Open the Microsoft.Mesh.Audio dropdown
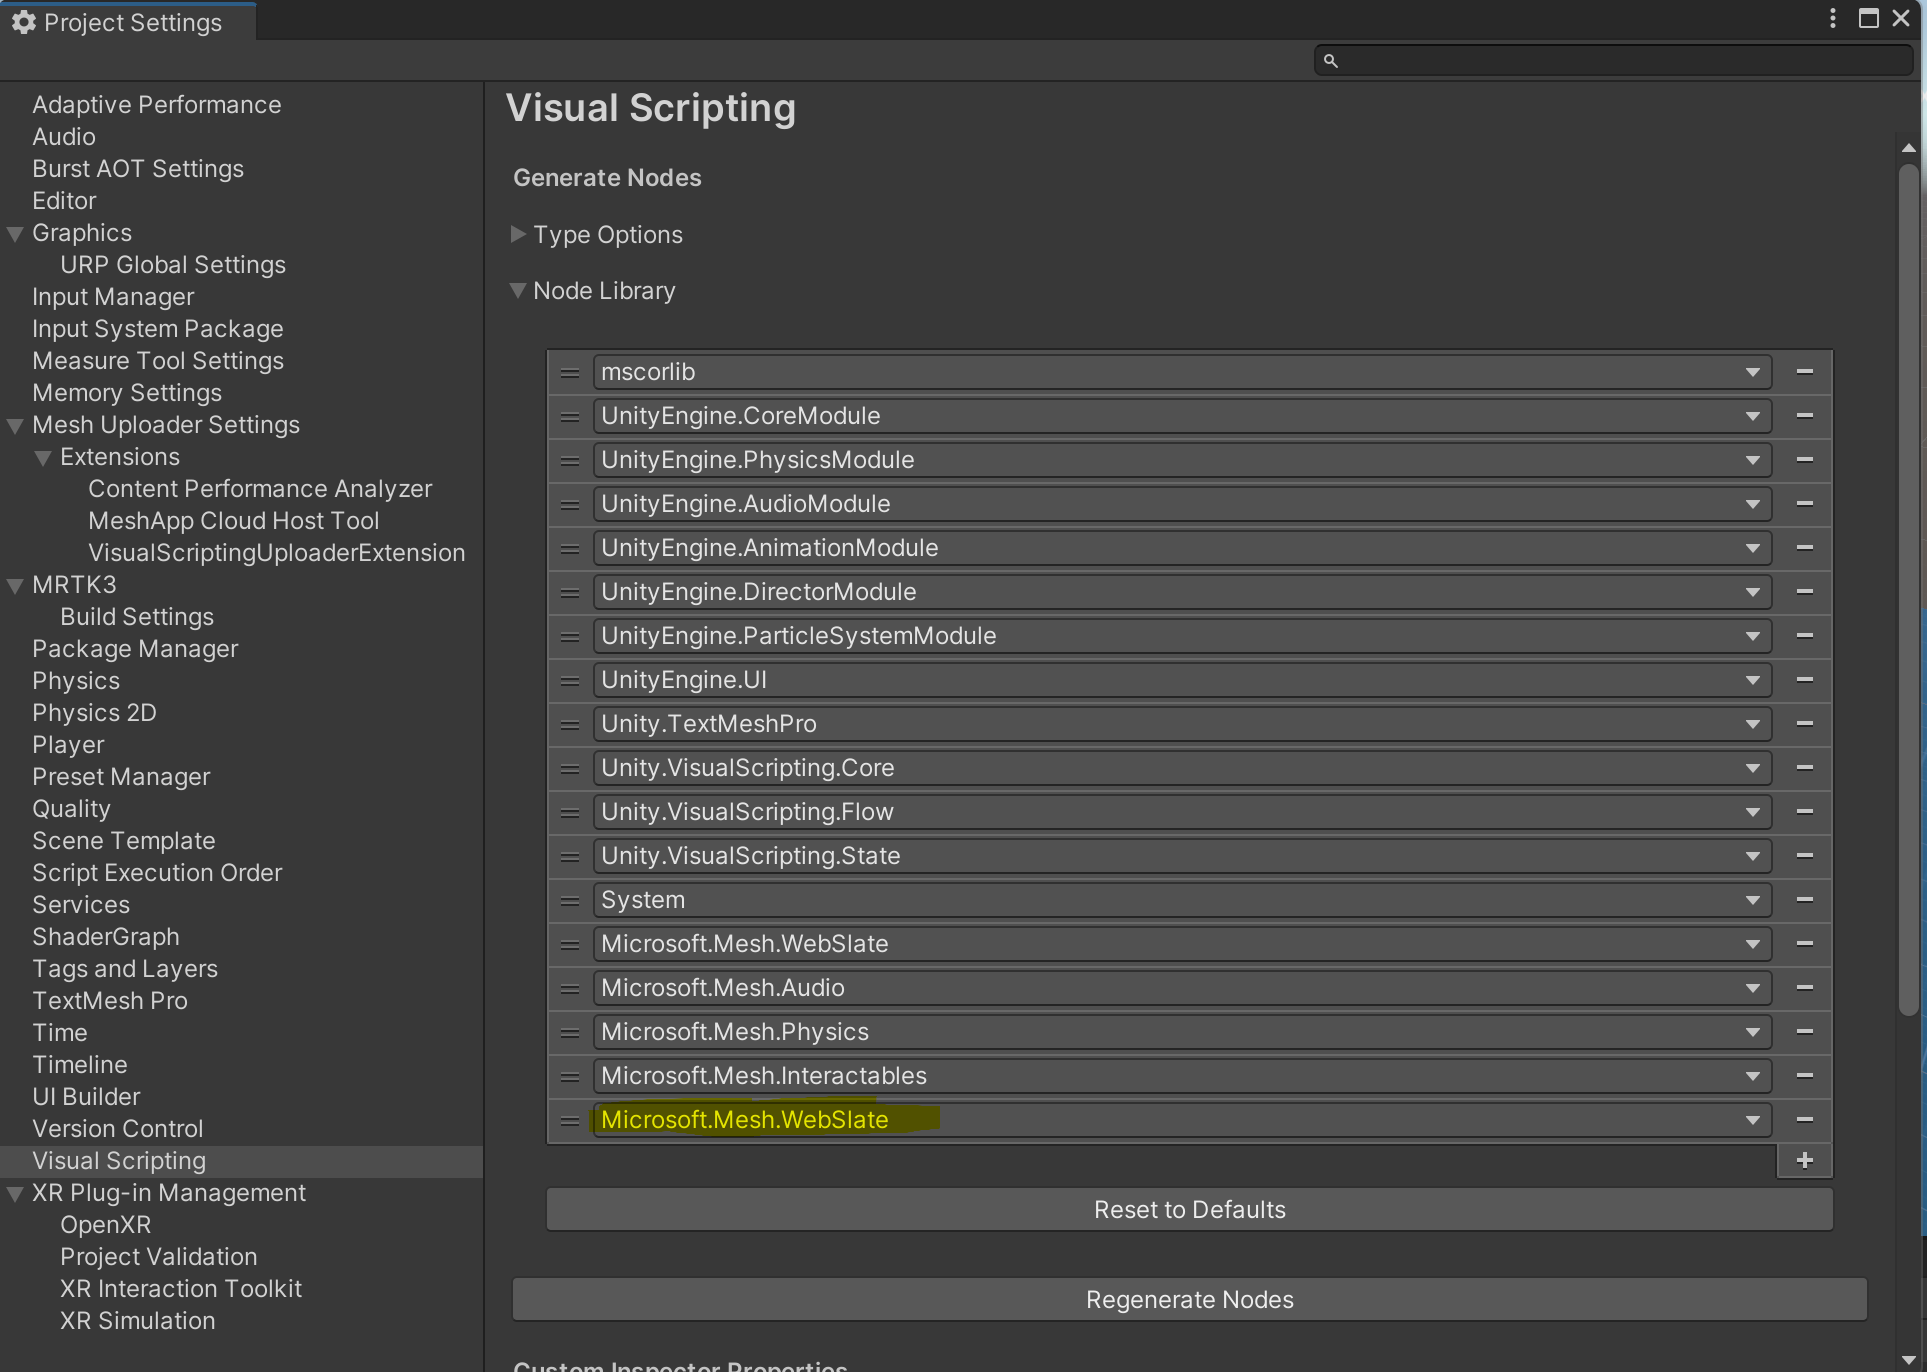The height and width of the screenshot is (1372, 1927). click(x=1755, y=987)
